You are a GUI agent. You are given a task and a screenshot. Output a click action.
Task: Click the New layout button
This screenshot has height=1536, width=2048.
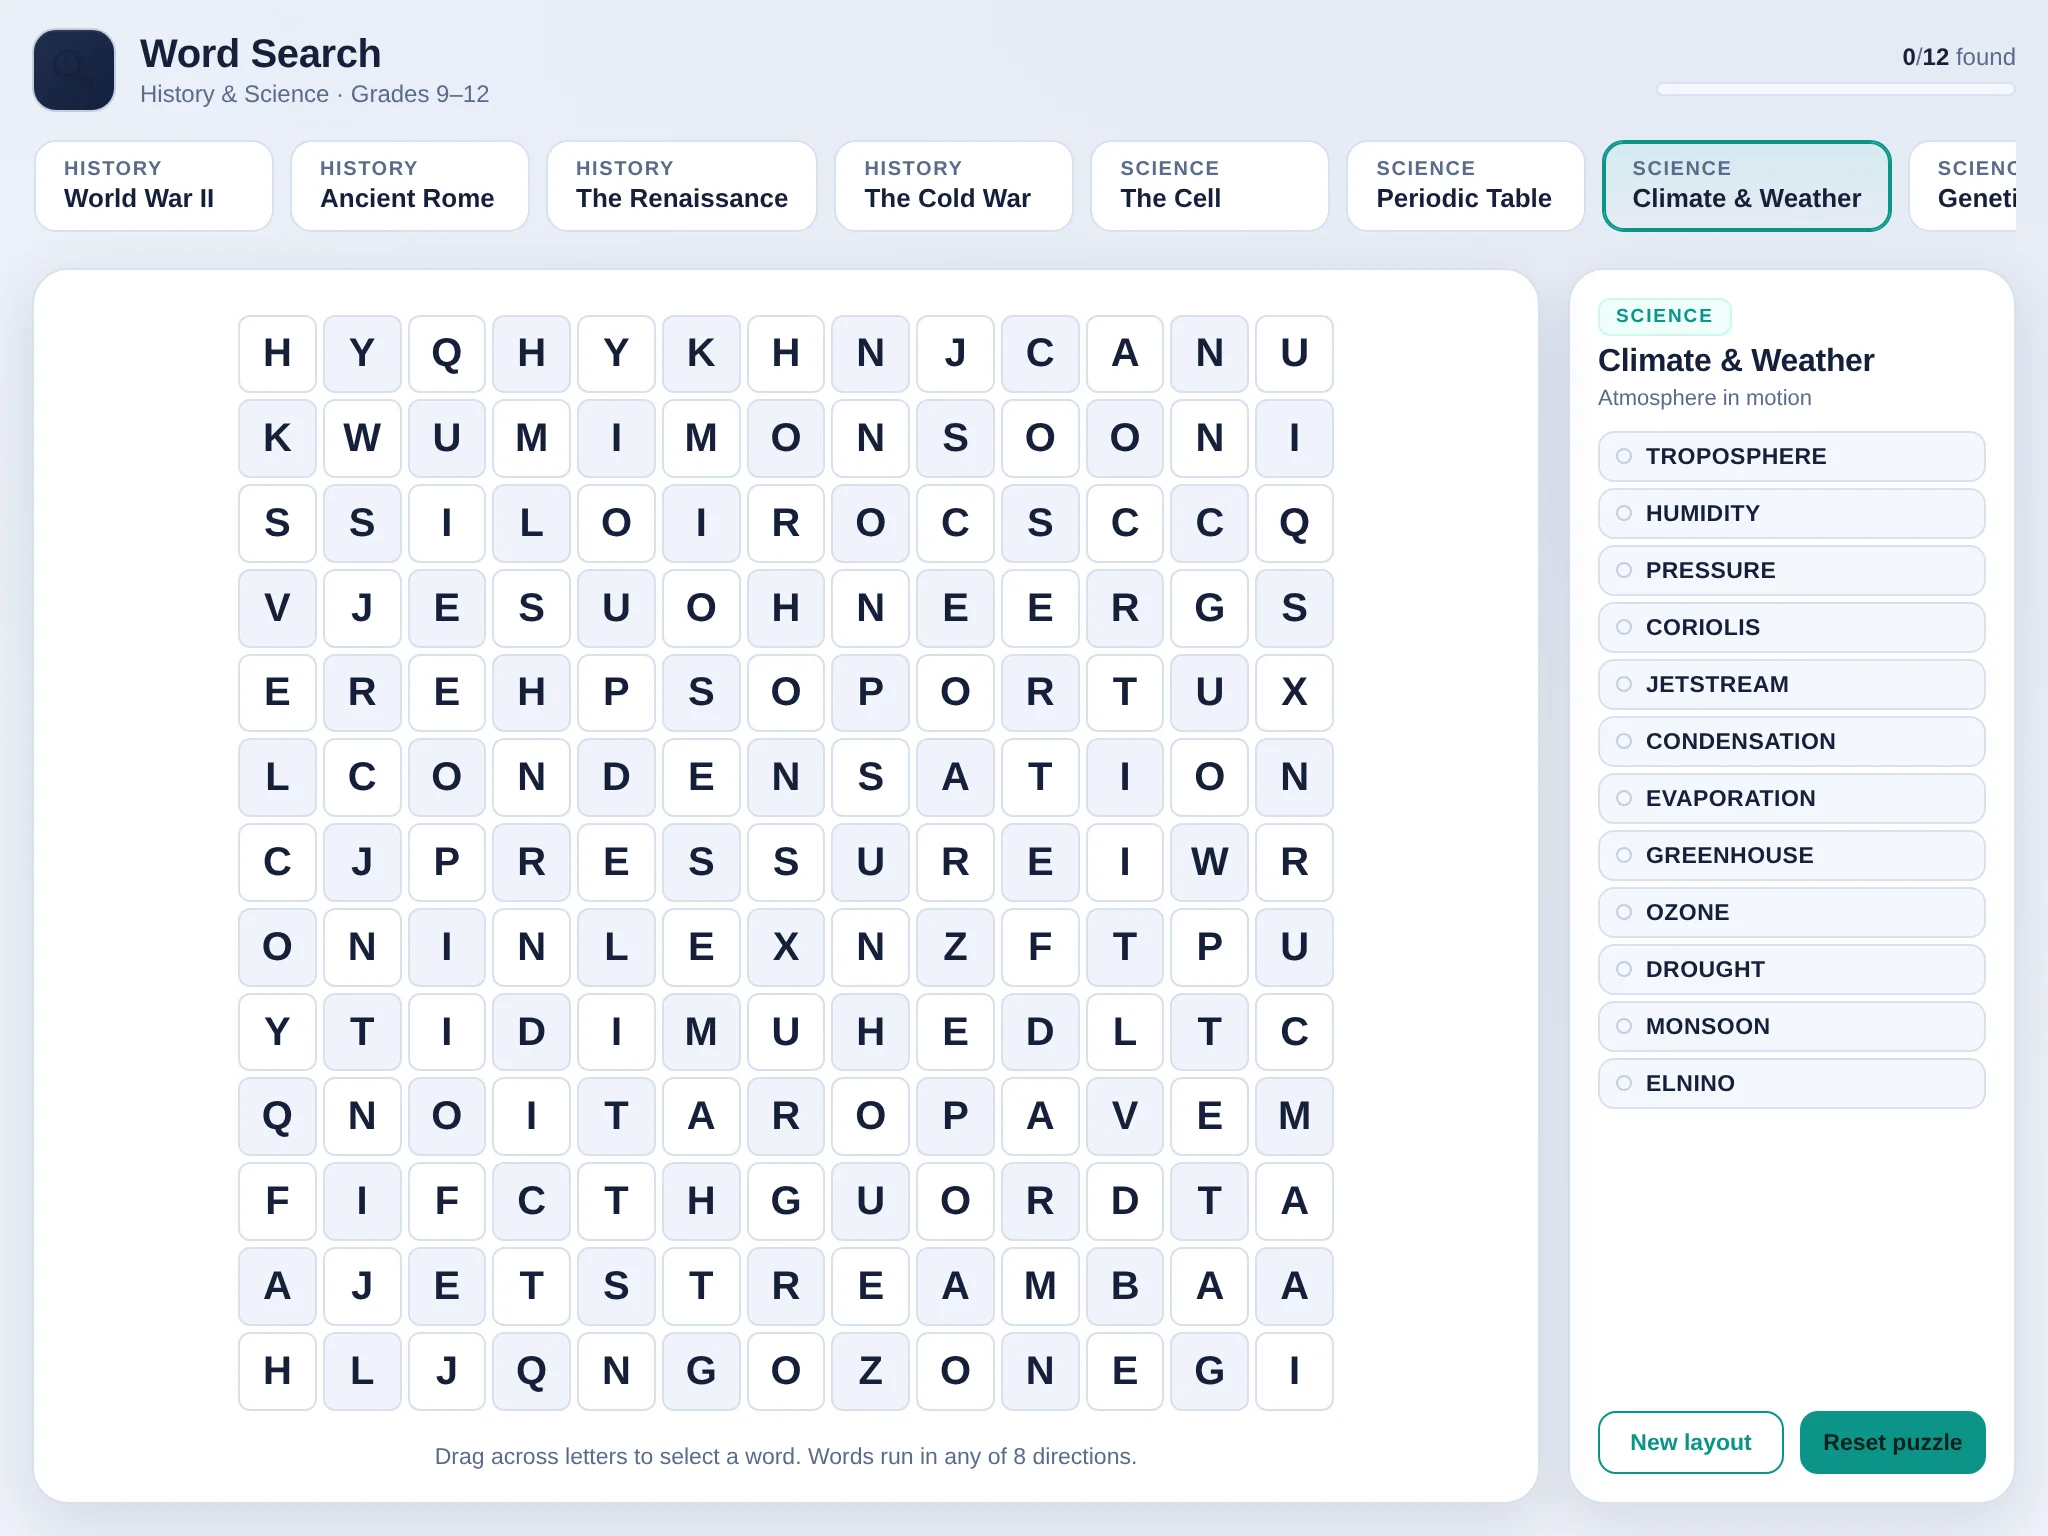click(1691, 1442)
